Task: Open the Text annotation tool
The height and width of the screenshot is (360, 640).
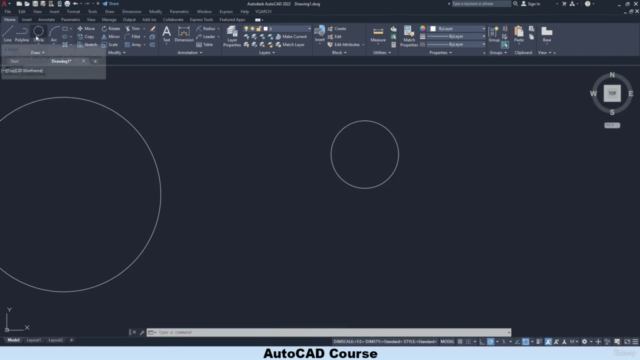Action: (167, 34)
